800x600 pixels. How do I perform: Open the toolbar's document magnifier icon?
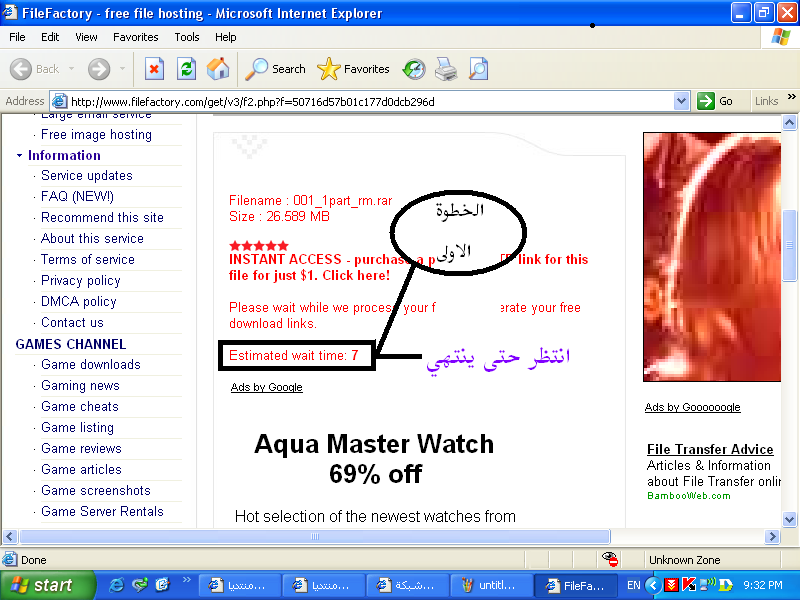pos(478,69)
